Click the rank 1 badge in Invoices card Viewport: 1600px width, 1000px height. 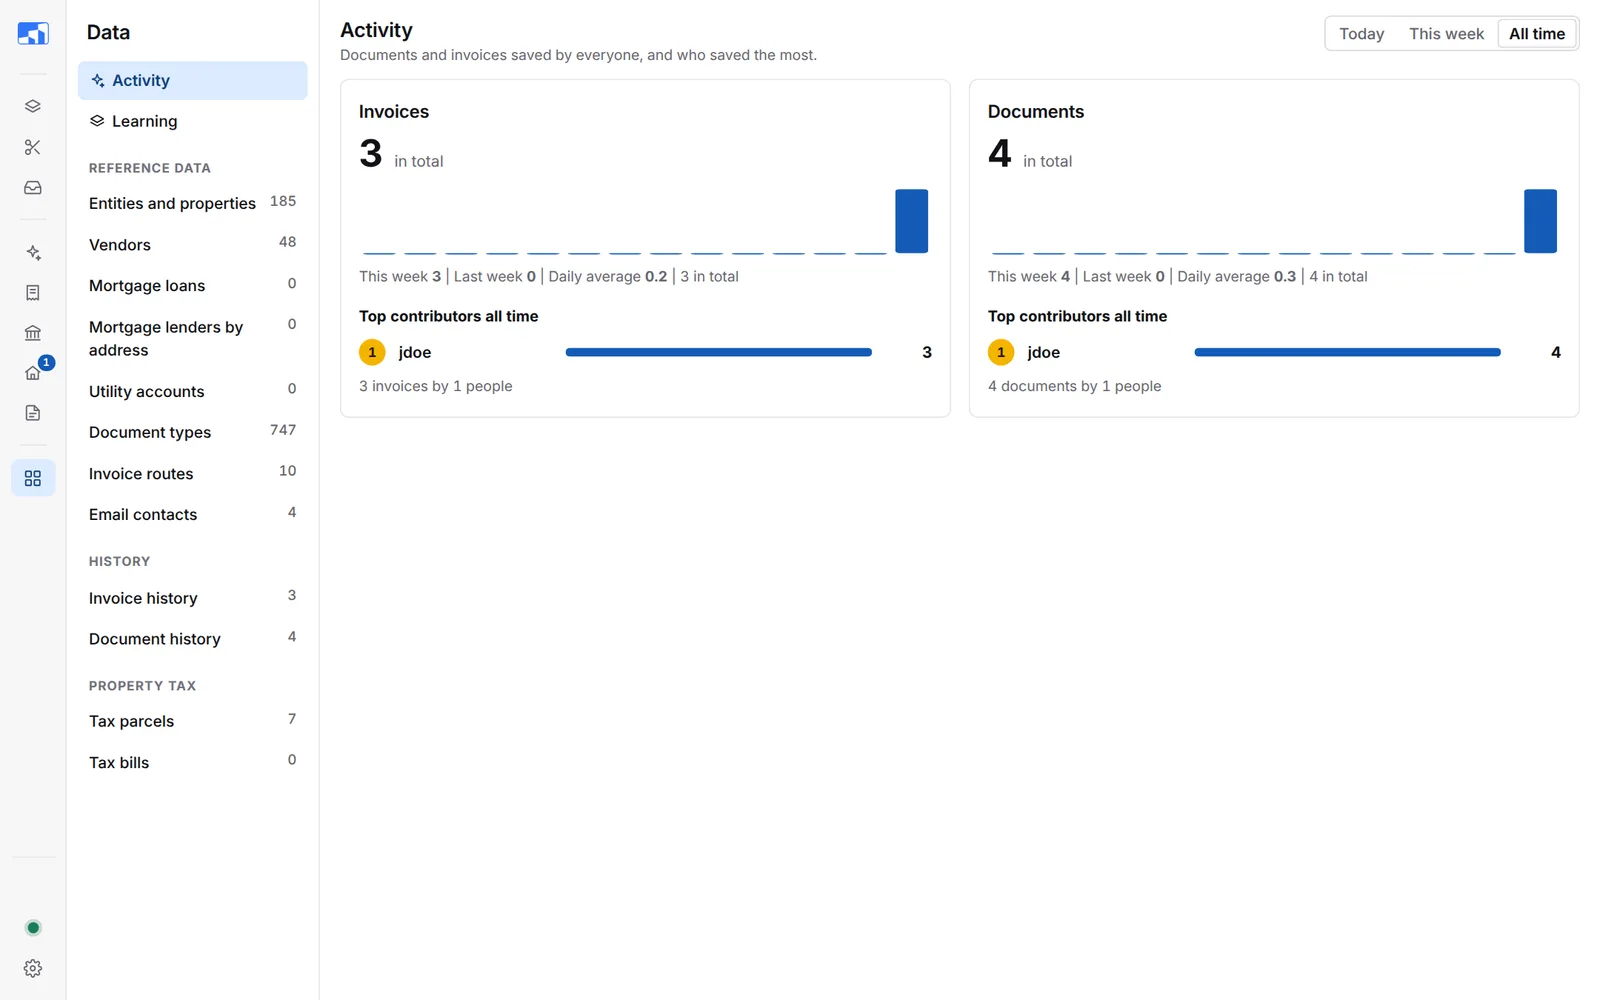[x=372, y=352]
